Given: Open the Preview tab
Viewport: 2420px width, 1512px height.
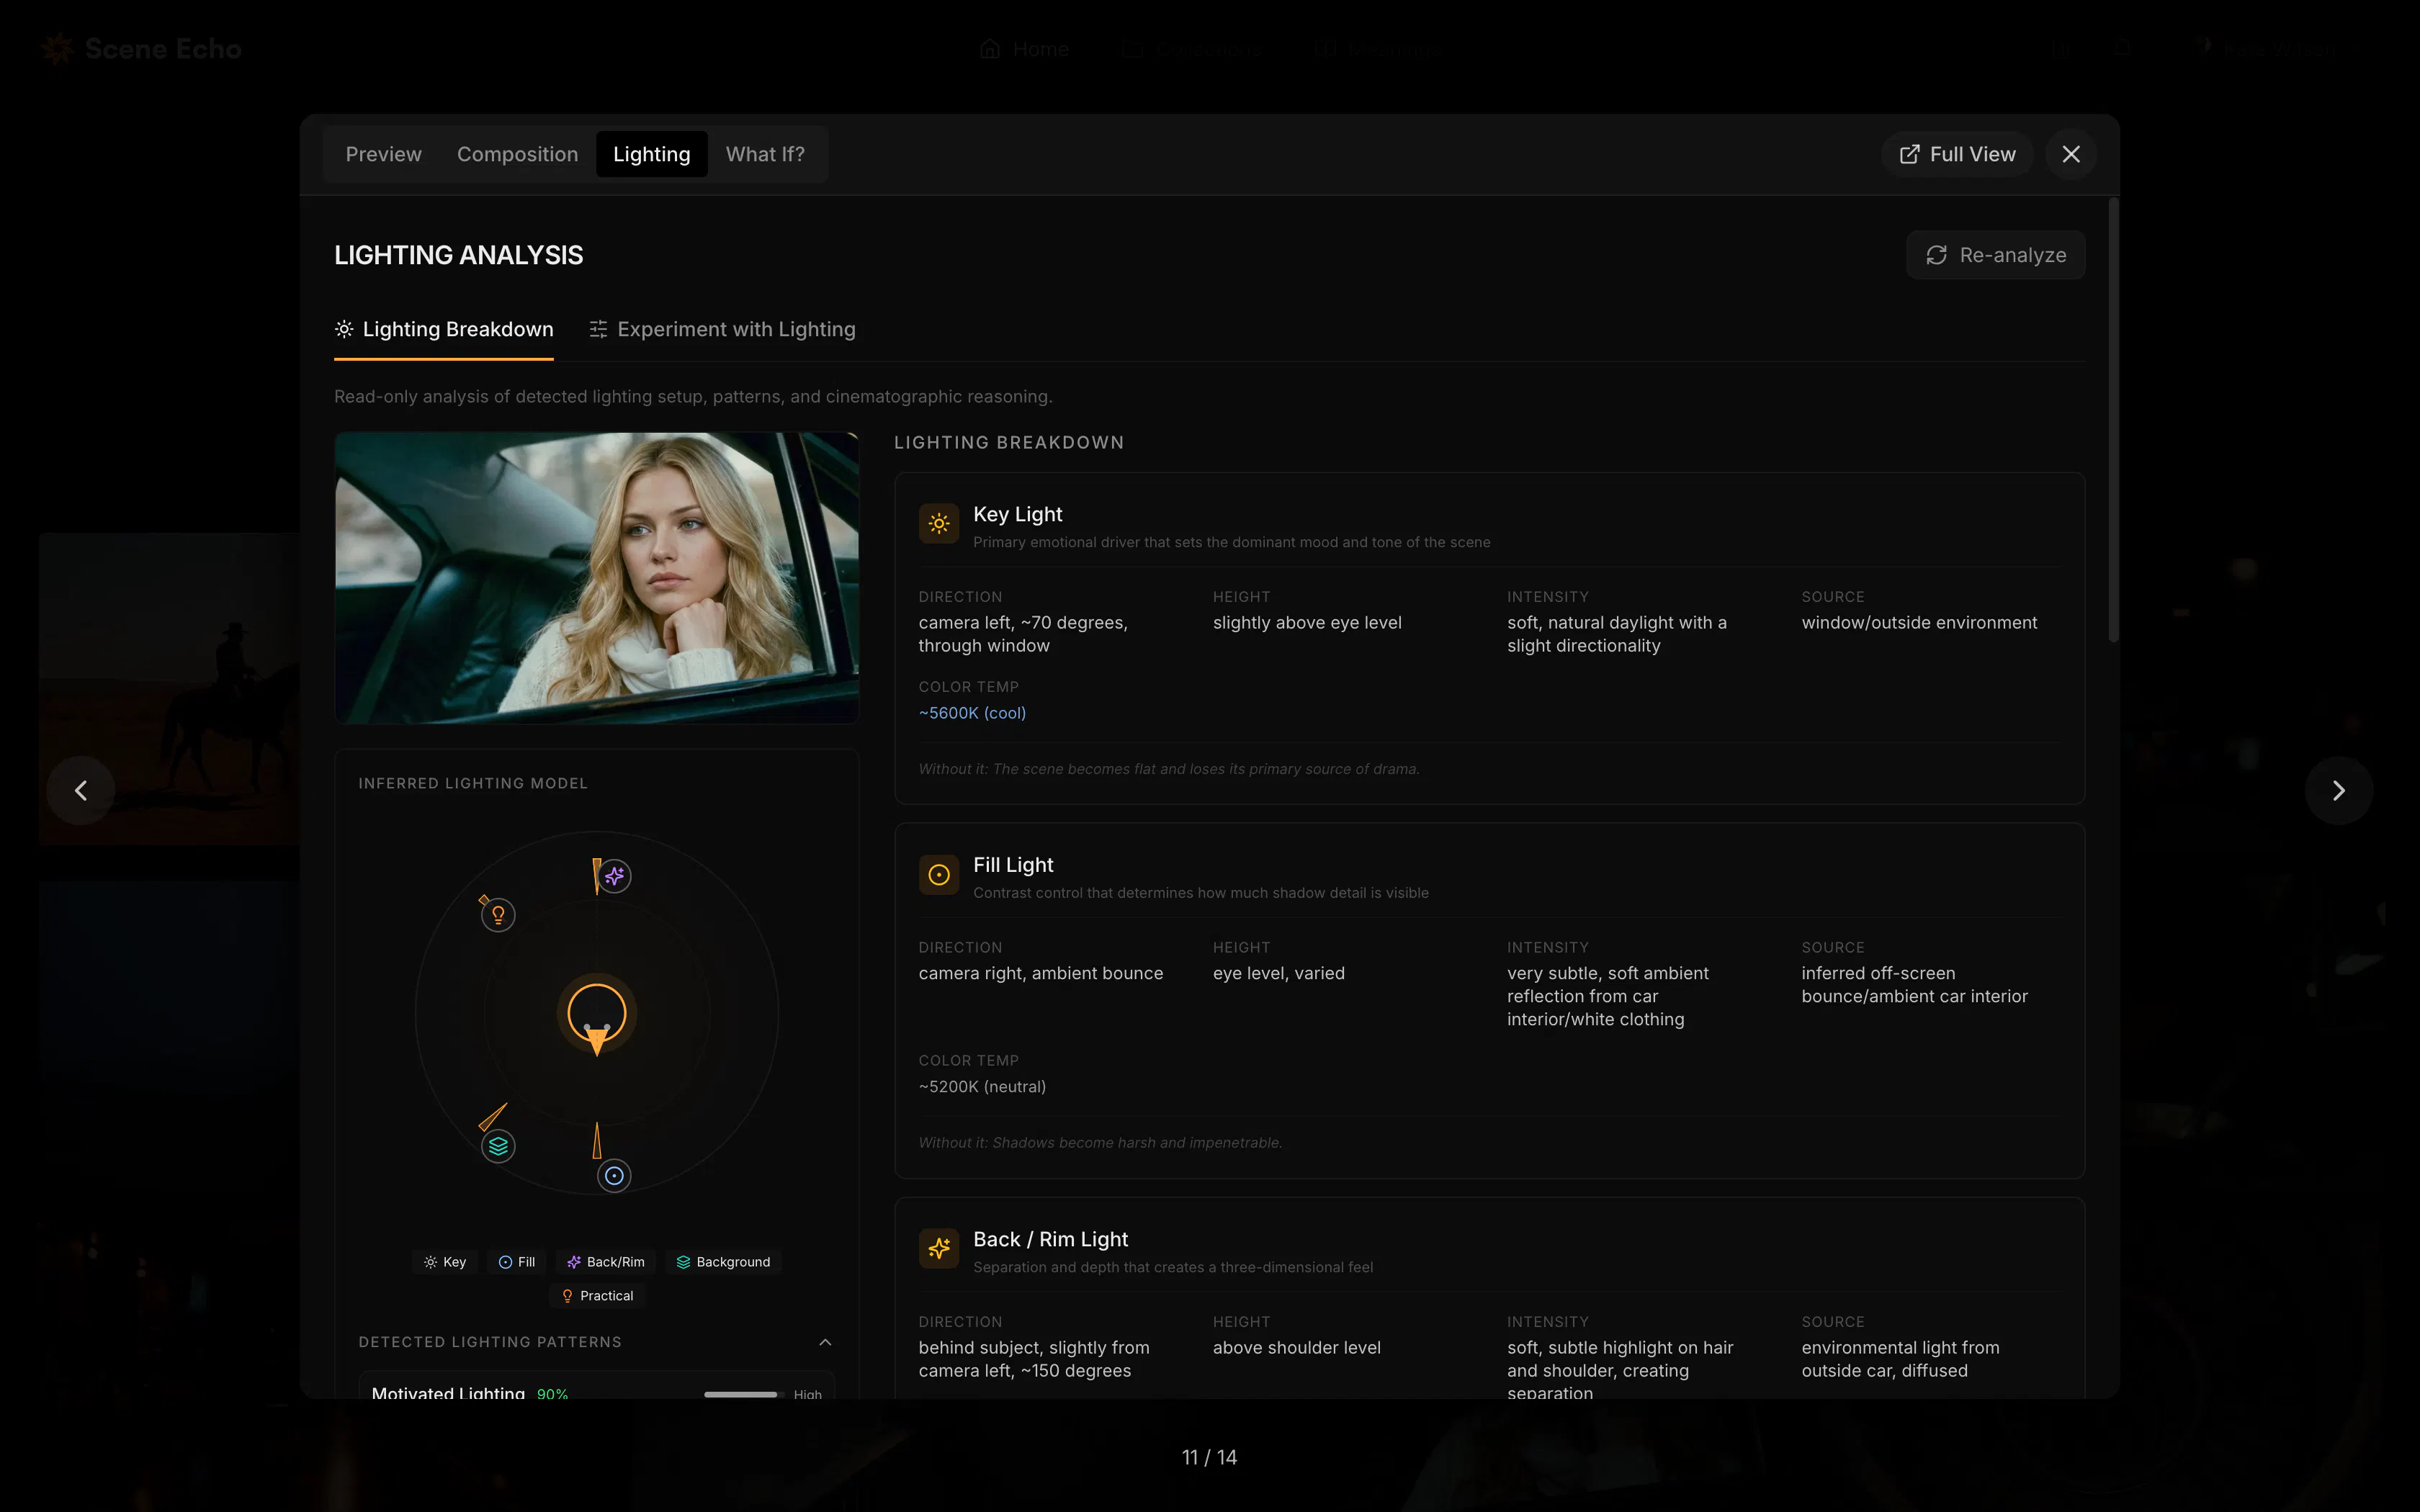Looking at the screenshot, I should point(383,154).
